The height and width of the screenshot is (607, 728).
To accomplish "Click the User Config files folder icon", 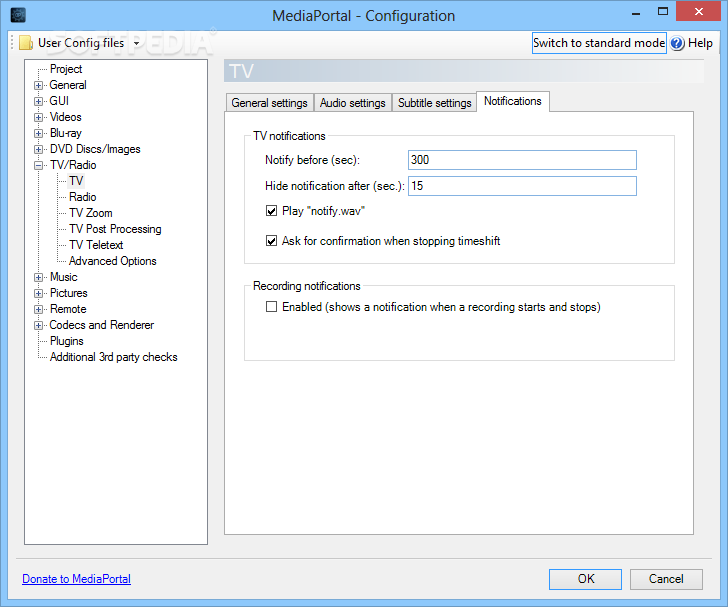I will point(26,43).
